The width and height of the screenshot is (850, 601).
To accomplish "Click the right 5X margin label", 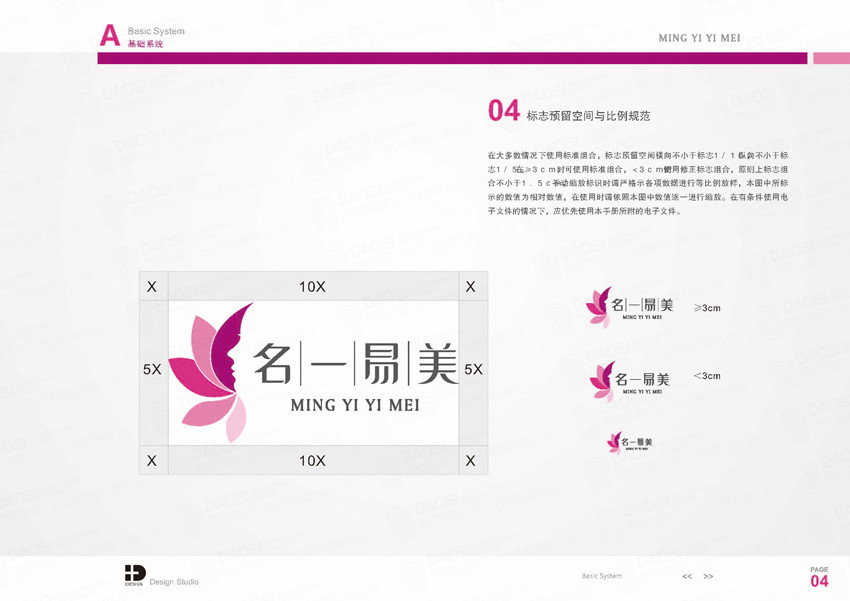I will (x=473, y=369).
